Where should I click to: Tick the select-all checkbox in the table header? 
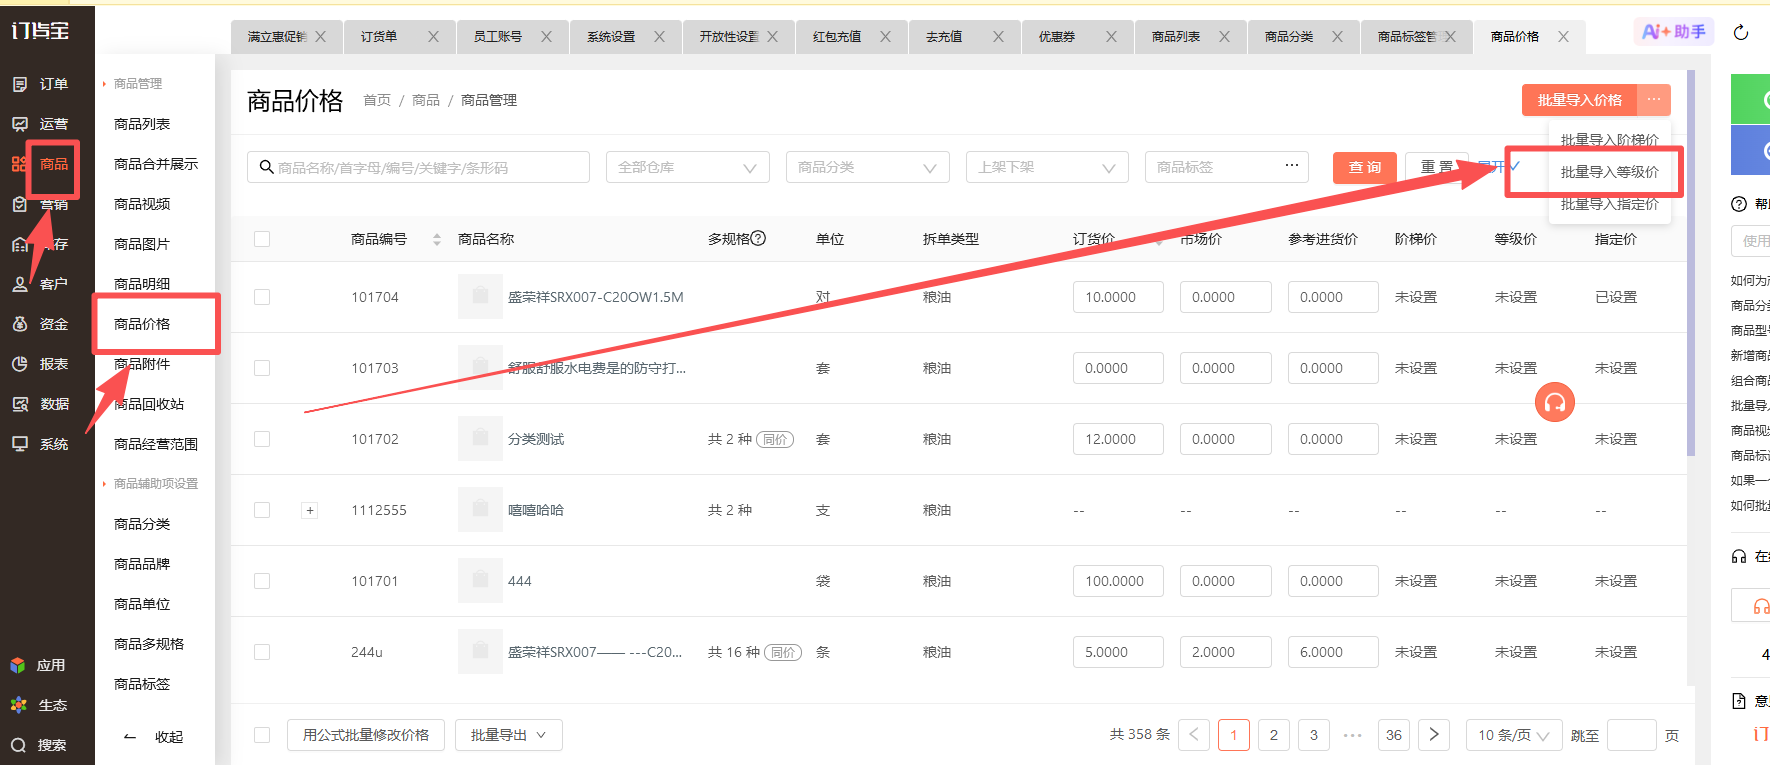pyautogui.click(x=262, y=239)
